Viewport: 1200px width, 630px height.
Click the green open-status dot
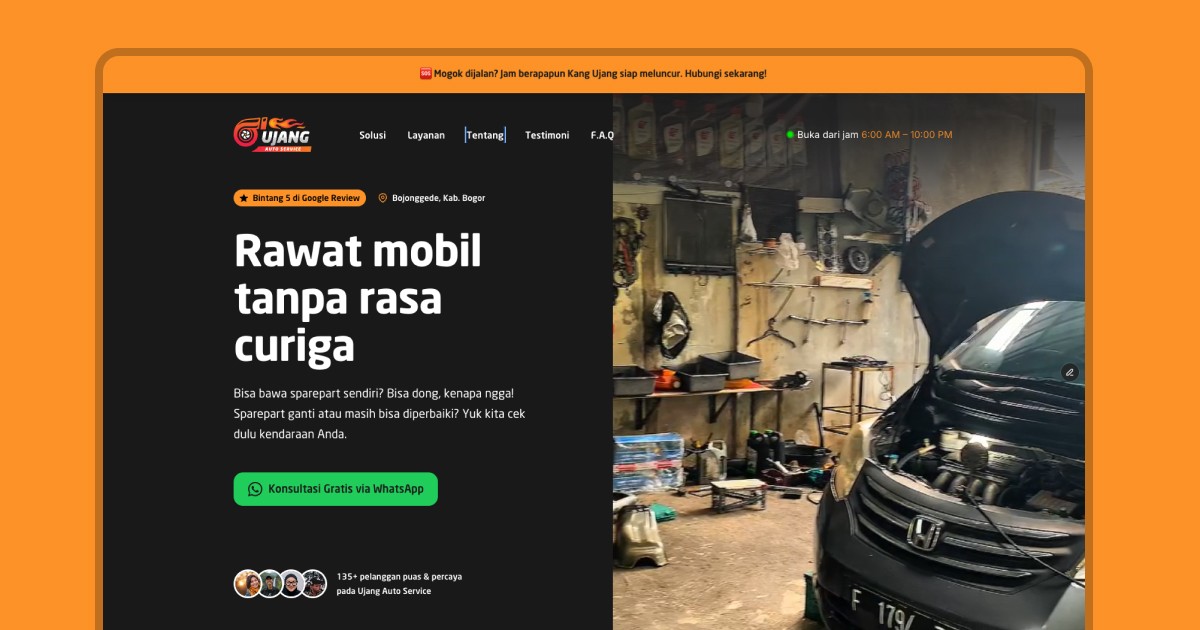point(790,134)
